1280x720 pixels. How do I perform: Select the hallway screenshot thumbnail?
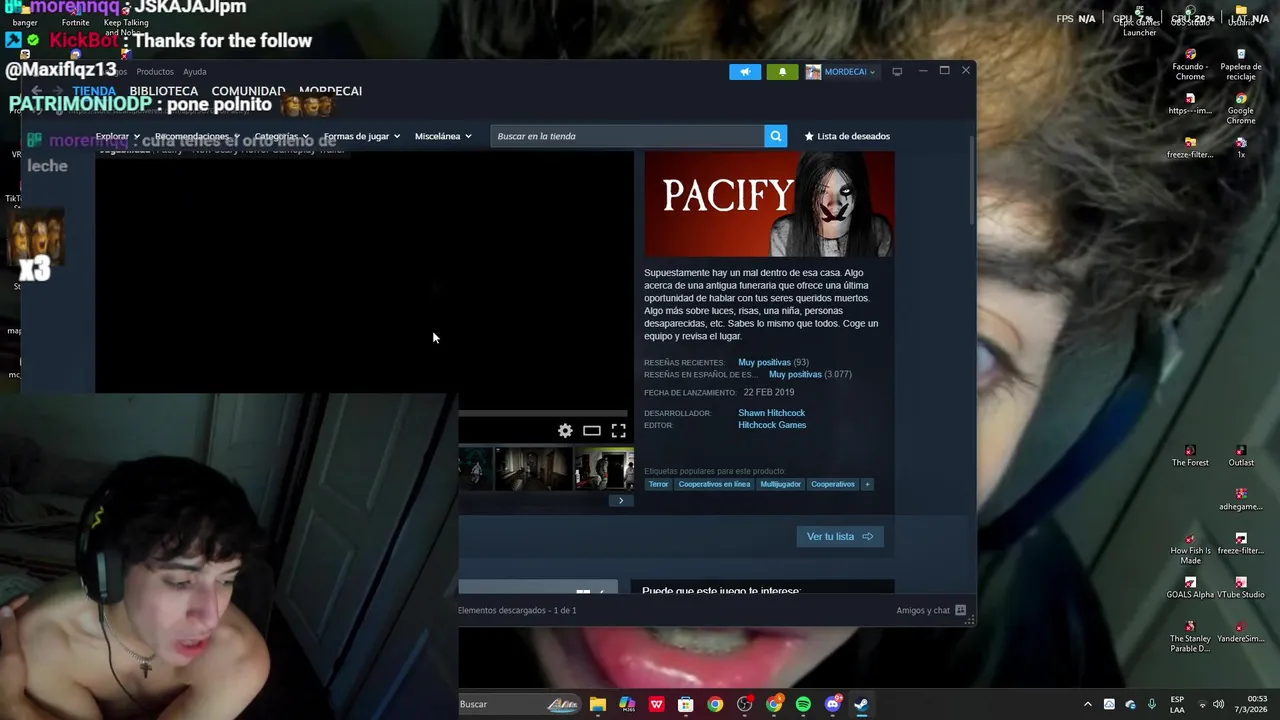click(x=534, y=469)
